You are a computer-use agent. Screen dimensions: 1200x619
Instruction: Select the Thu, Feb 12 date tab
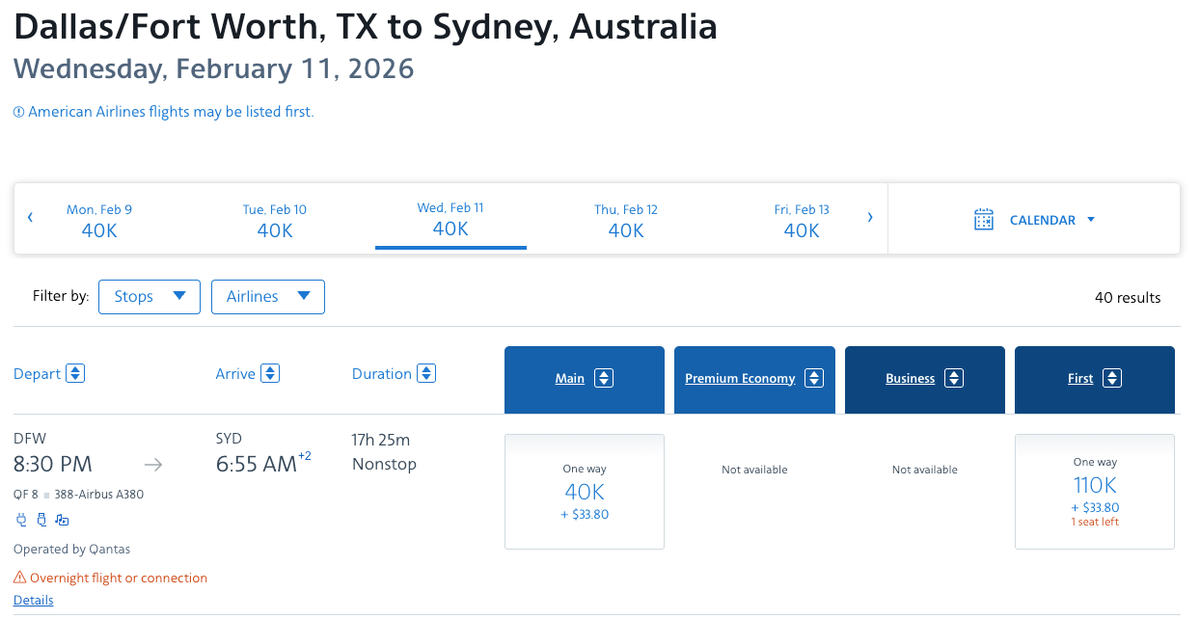pos(626,219)
